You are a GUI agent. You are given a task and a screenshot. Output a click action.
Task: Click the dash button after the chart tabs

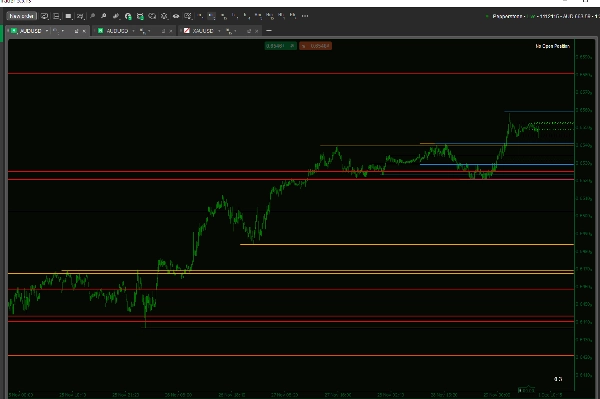click(269, 31)
